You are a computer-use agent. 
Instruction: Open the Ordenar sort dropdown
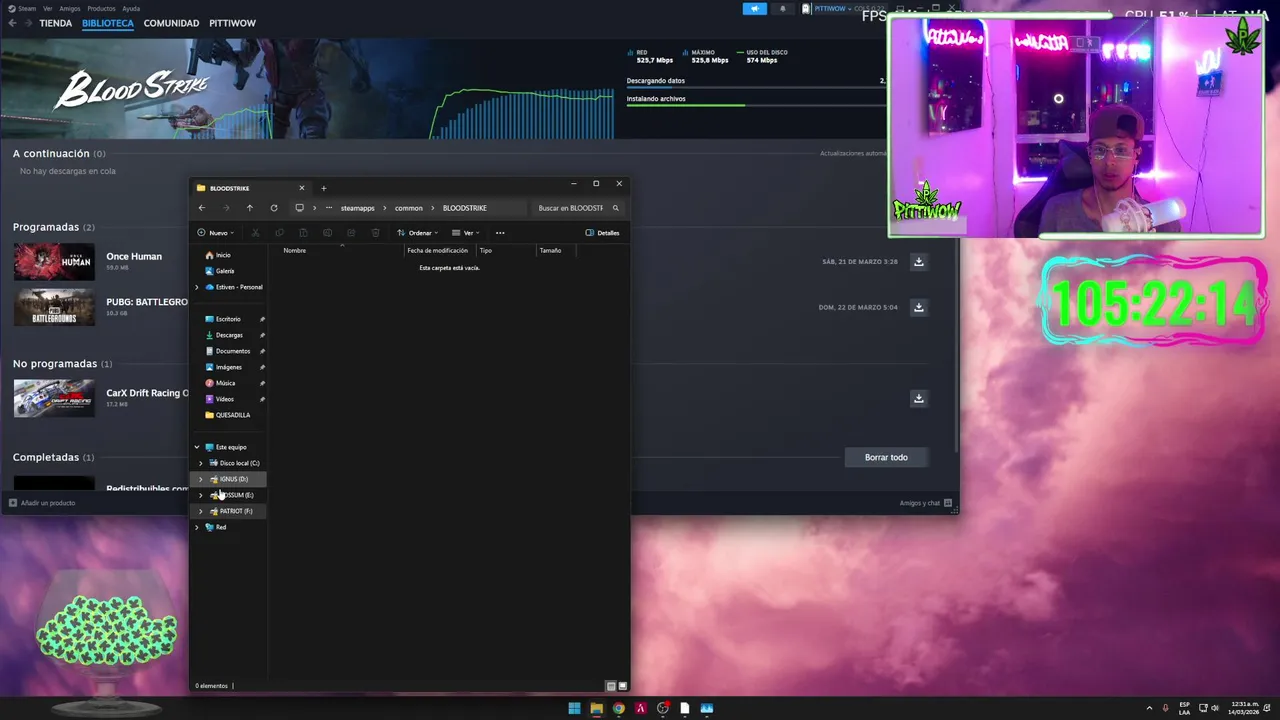tap(418, 233)
